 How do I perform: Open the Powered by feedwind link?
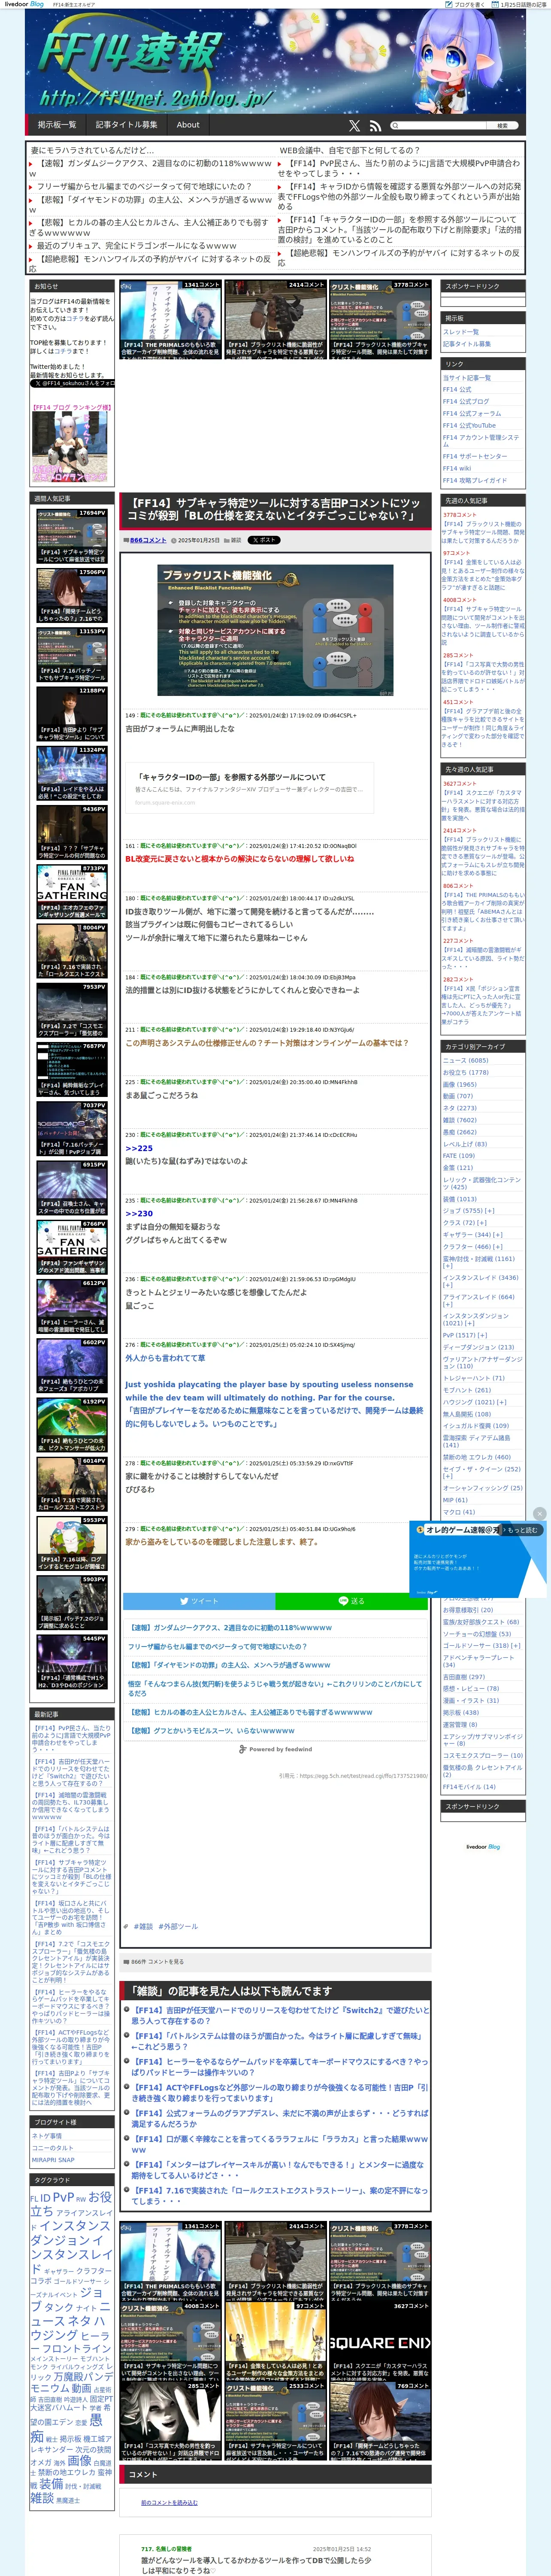pyautogui.click(x=277, y=1749)
